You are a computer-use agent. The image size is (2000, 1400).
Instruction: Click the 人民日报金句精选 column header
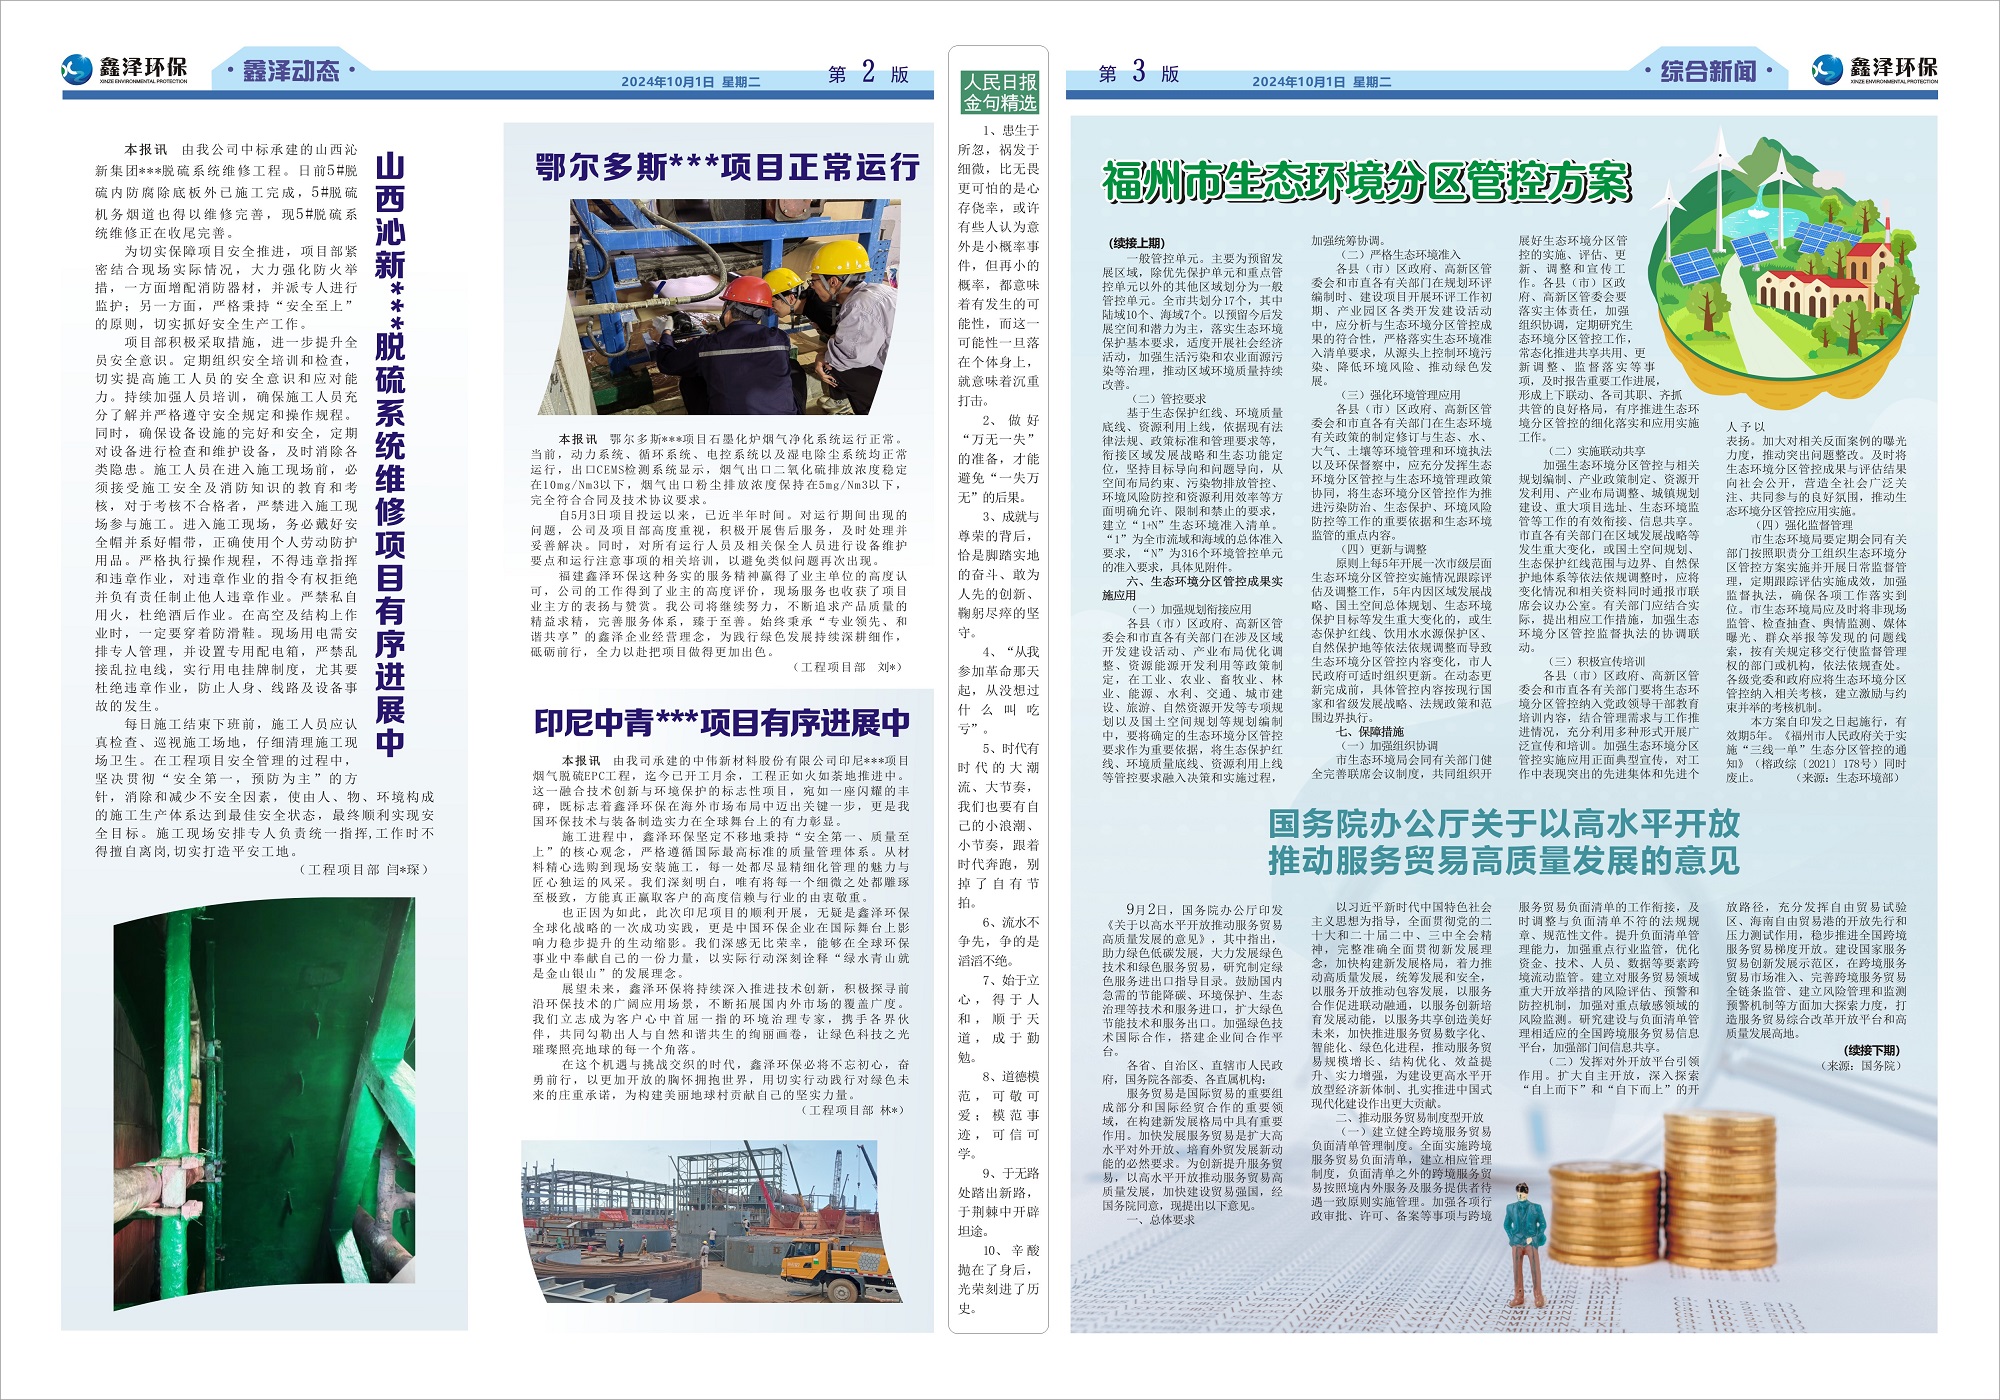(998, 93)
